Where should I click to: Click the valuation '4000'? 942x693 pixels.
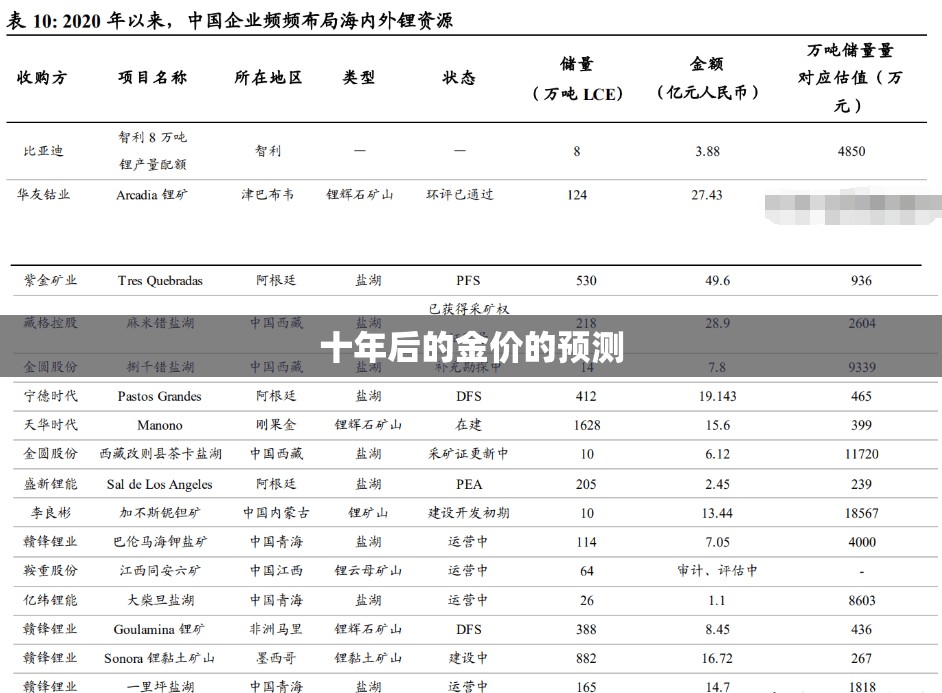pos(861,542)
